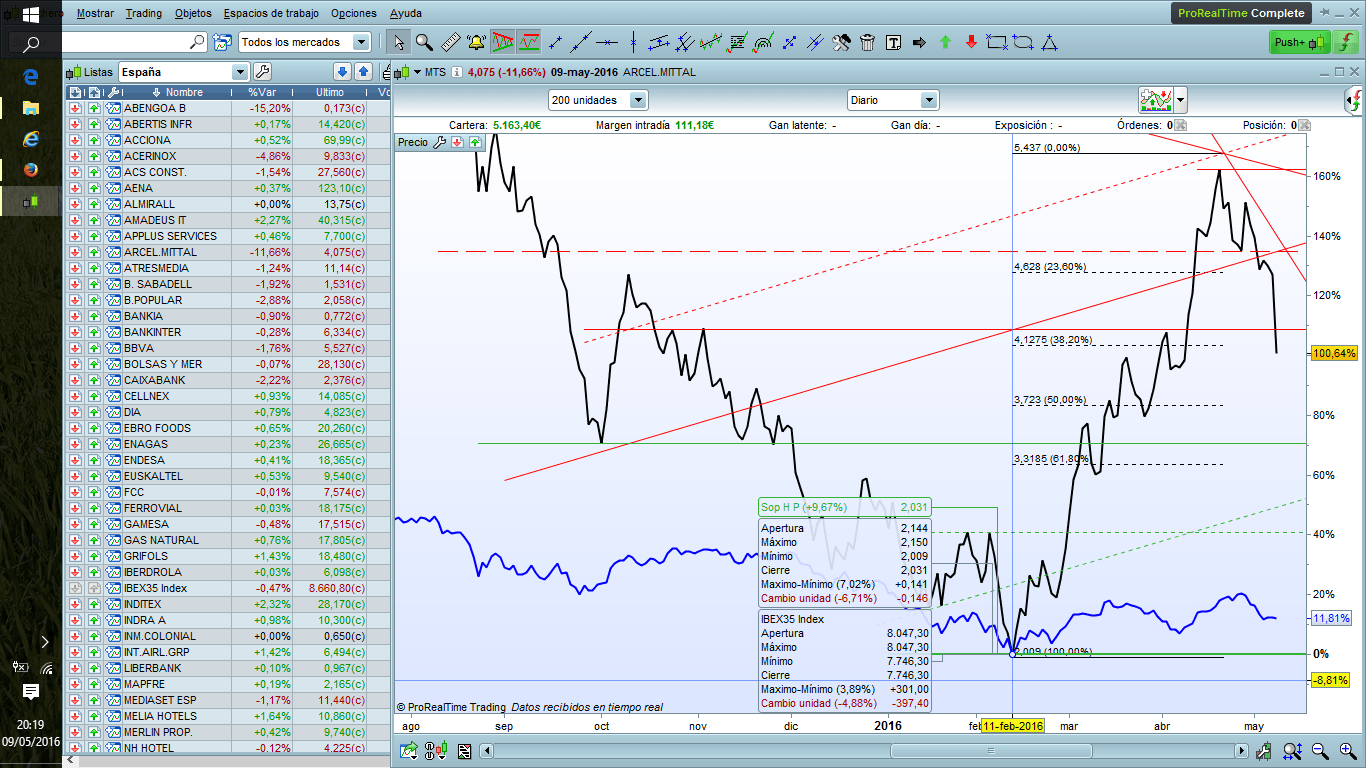The width and height of the screenshot is (1366, 768).
Task: Select the ruler measurement tool
Action: pyautogui.click(x=449, y=42)
